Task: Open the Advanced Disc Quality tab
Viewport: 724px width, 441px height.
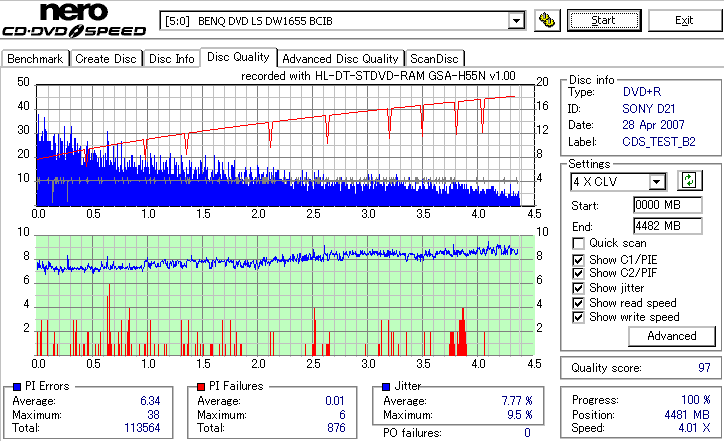Action: [340, 59]
